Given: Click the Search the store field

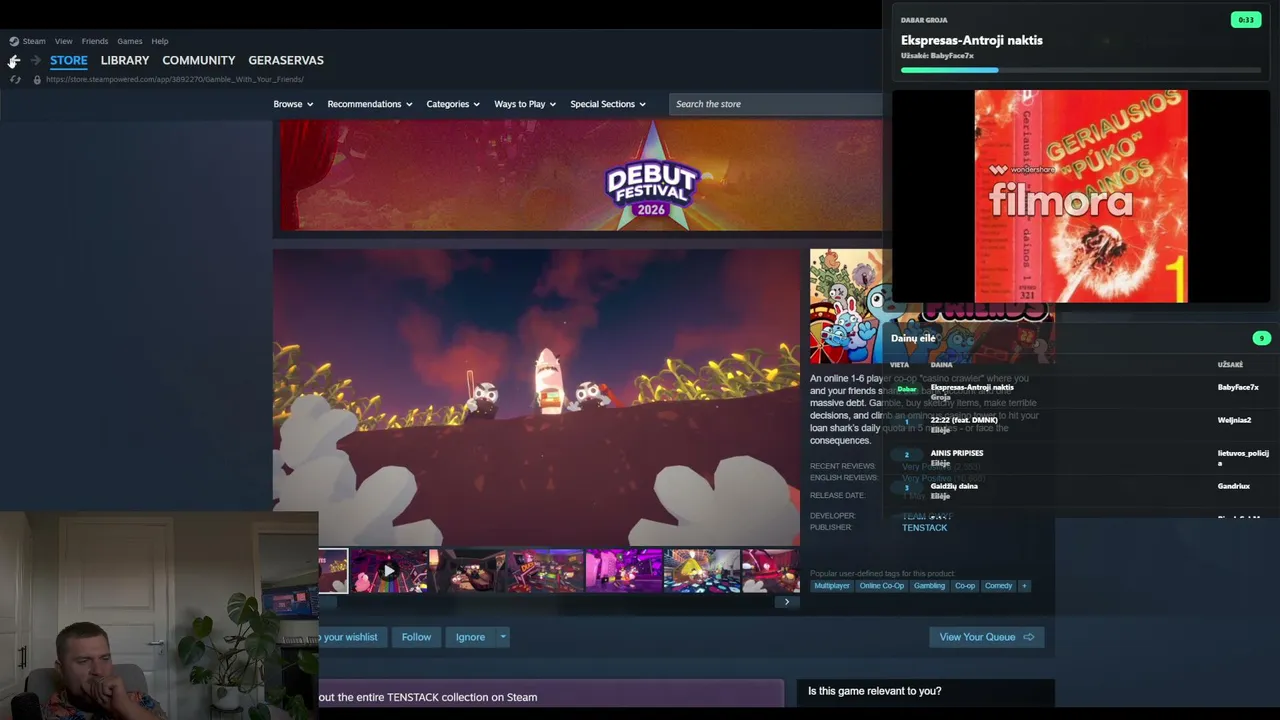Looking at the screenshot, I should point(775,104).
